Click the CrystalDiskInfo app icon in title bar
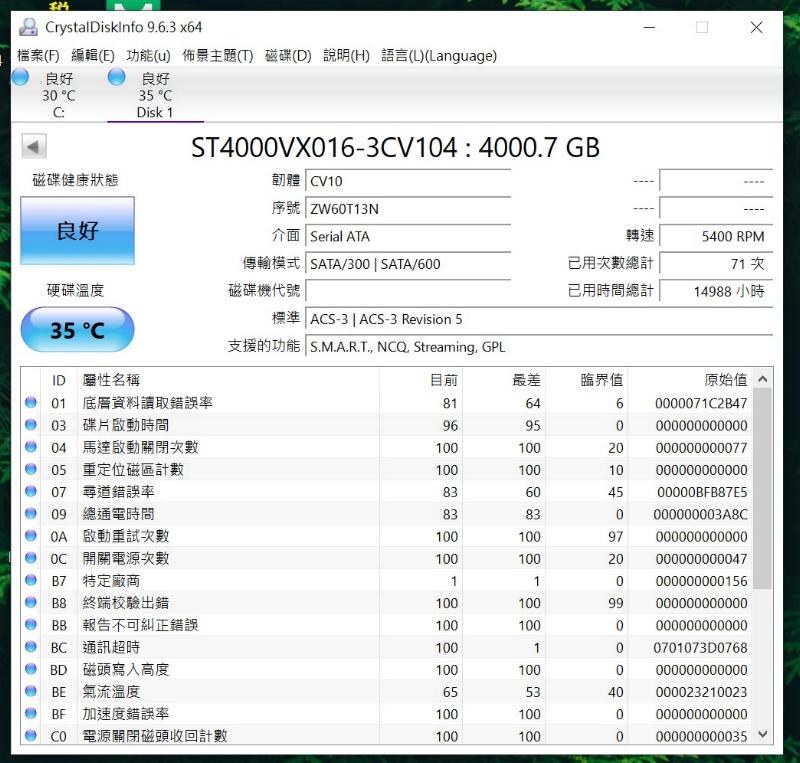The image size is (800, 763). pos(27,27)
